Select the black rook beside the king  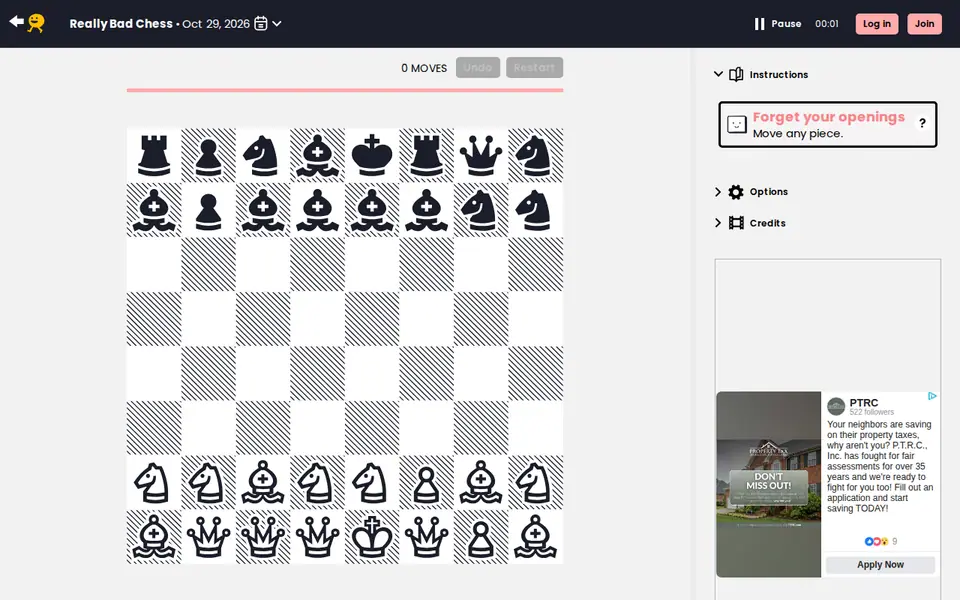[x=426, y=156]
